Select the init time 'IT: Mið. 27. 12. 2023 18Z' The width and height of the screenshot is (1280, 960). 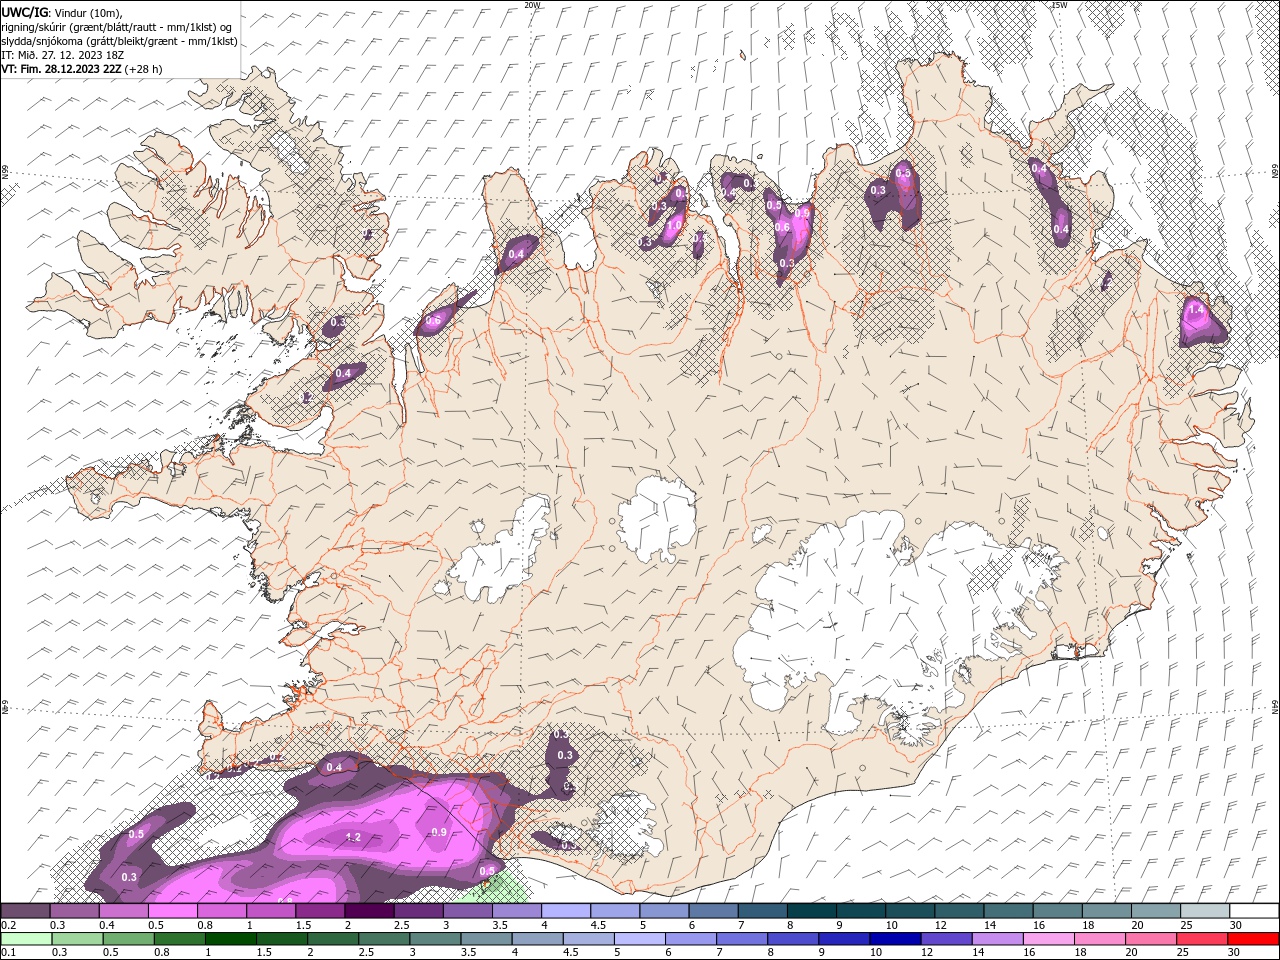tap(65, 55)
